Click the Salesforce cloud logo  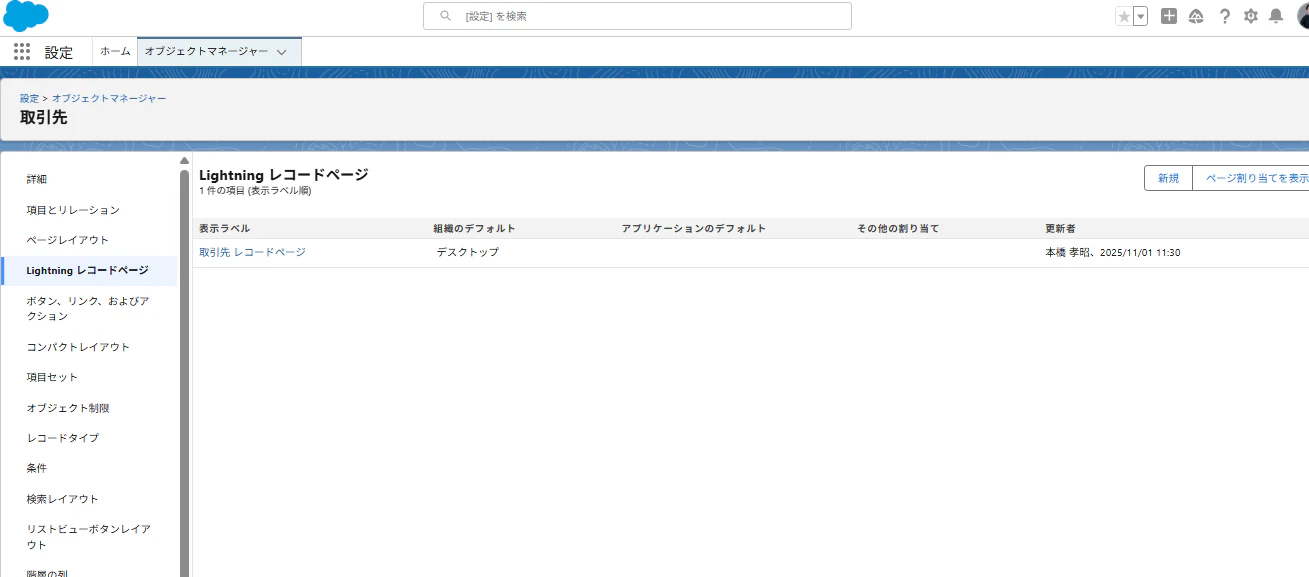click(26, 16)
